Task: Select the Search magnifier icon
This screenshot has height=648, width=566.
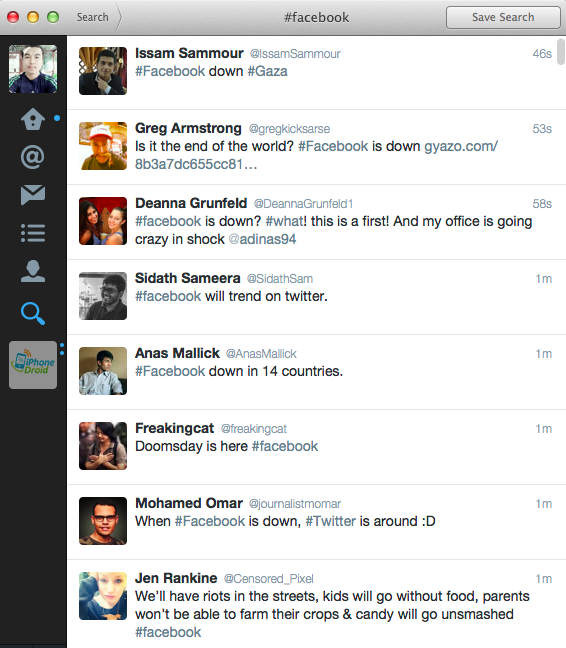Action: click(x=33, y=313)
